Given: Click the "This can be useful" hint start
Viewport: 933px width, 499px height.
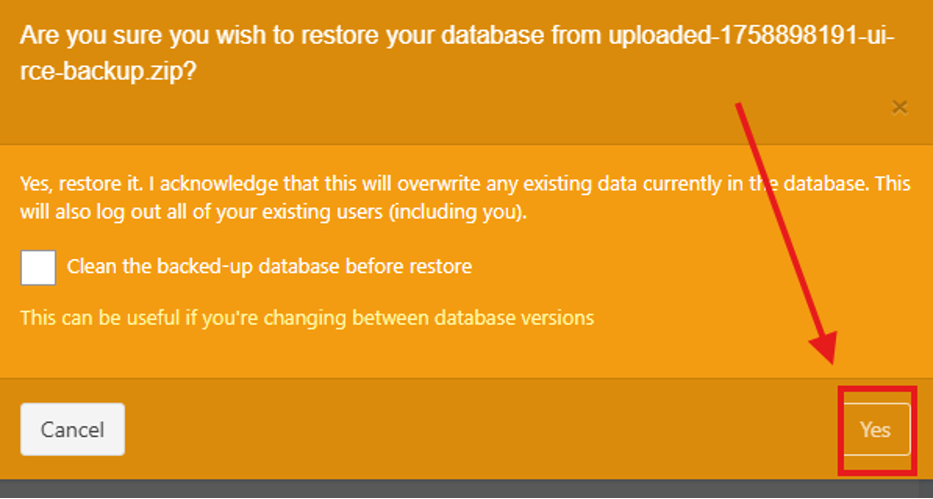Looking at the screenshot, I should (90, 318).
